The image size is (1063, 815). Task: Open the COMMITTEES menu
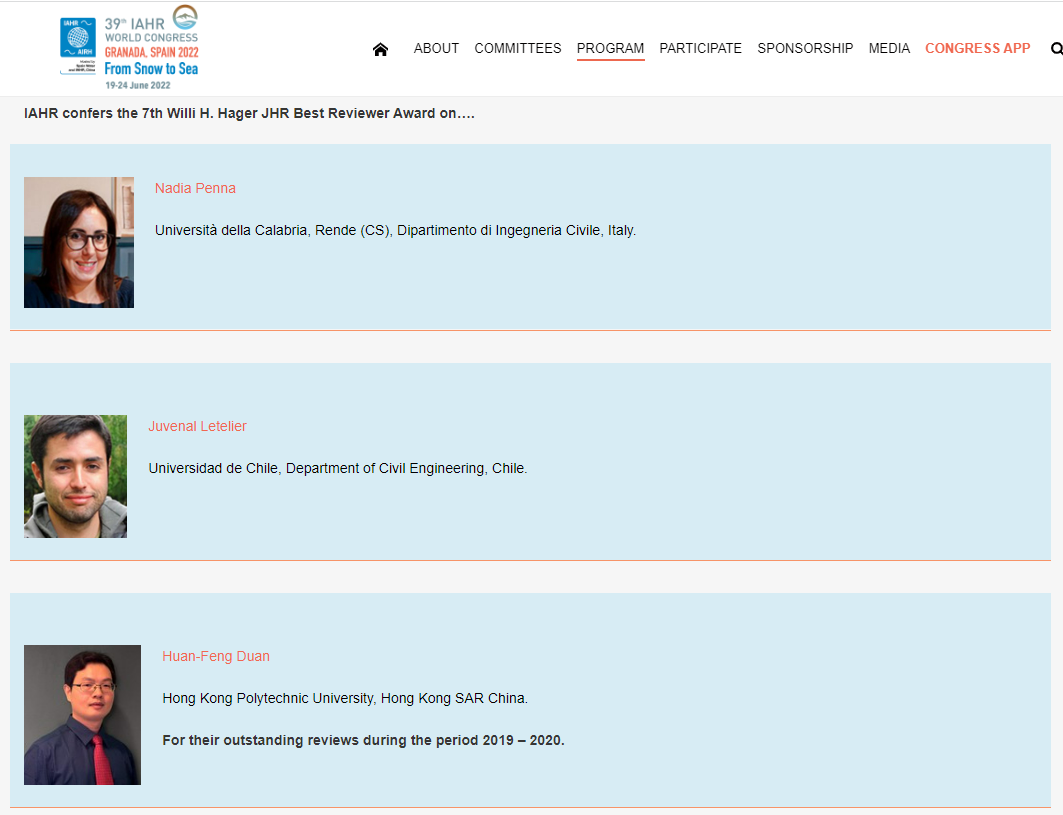pos(518,48)
